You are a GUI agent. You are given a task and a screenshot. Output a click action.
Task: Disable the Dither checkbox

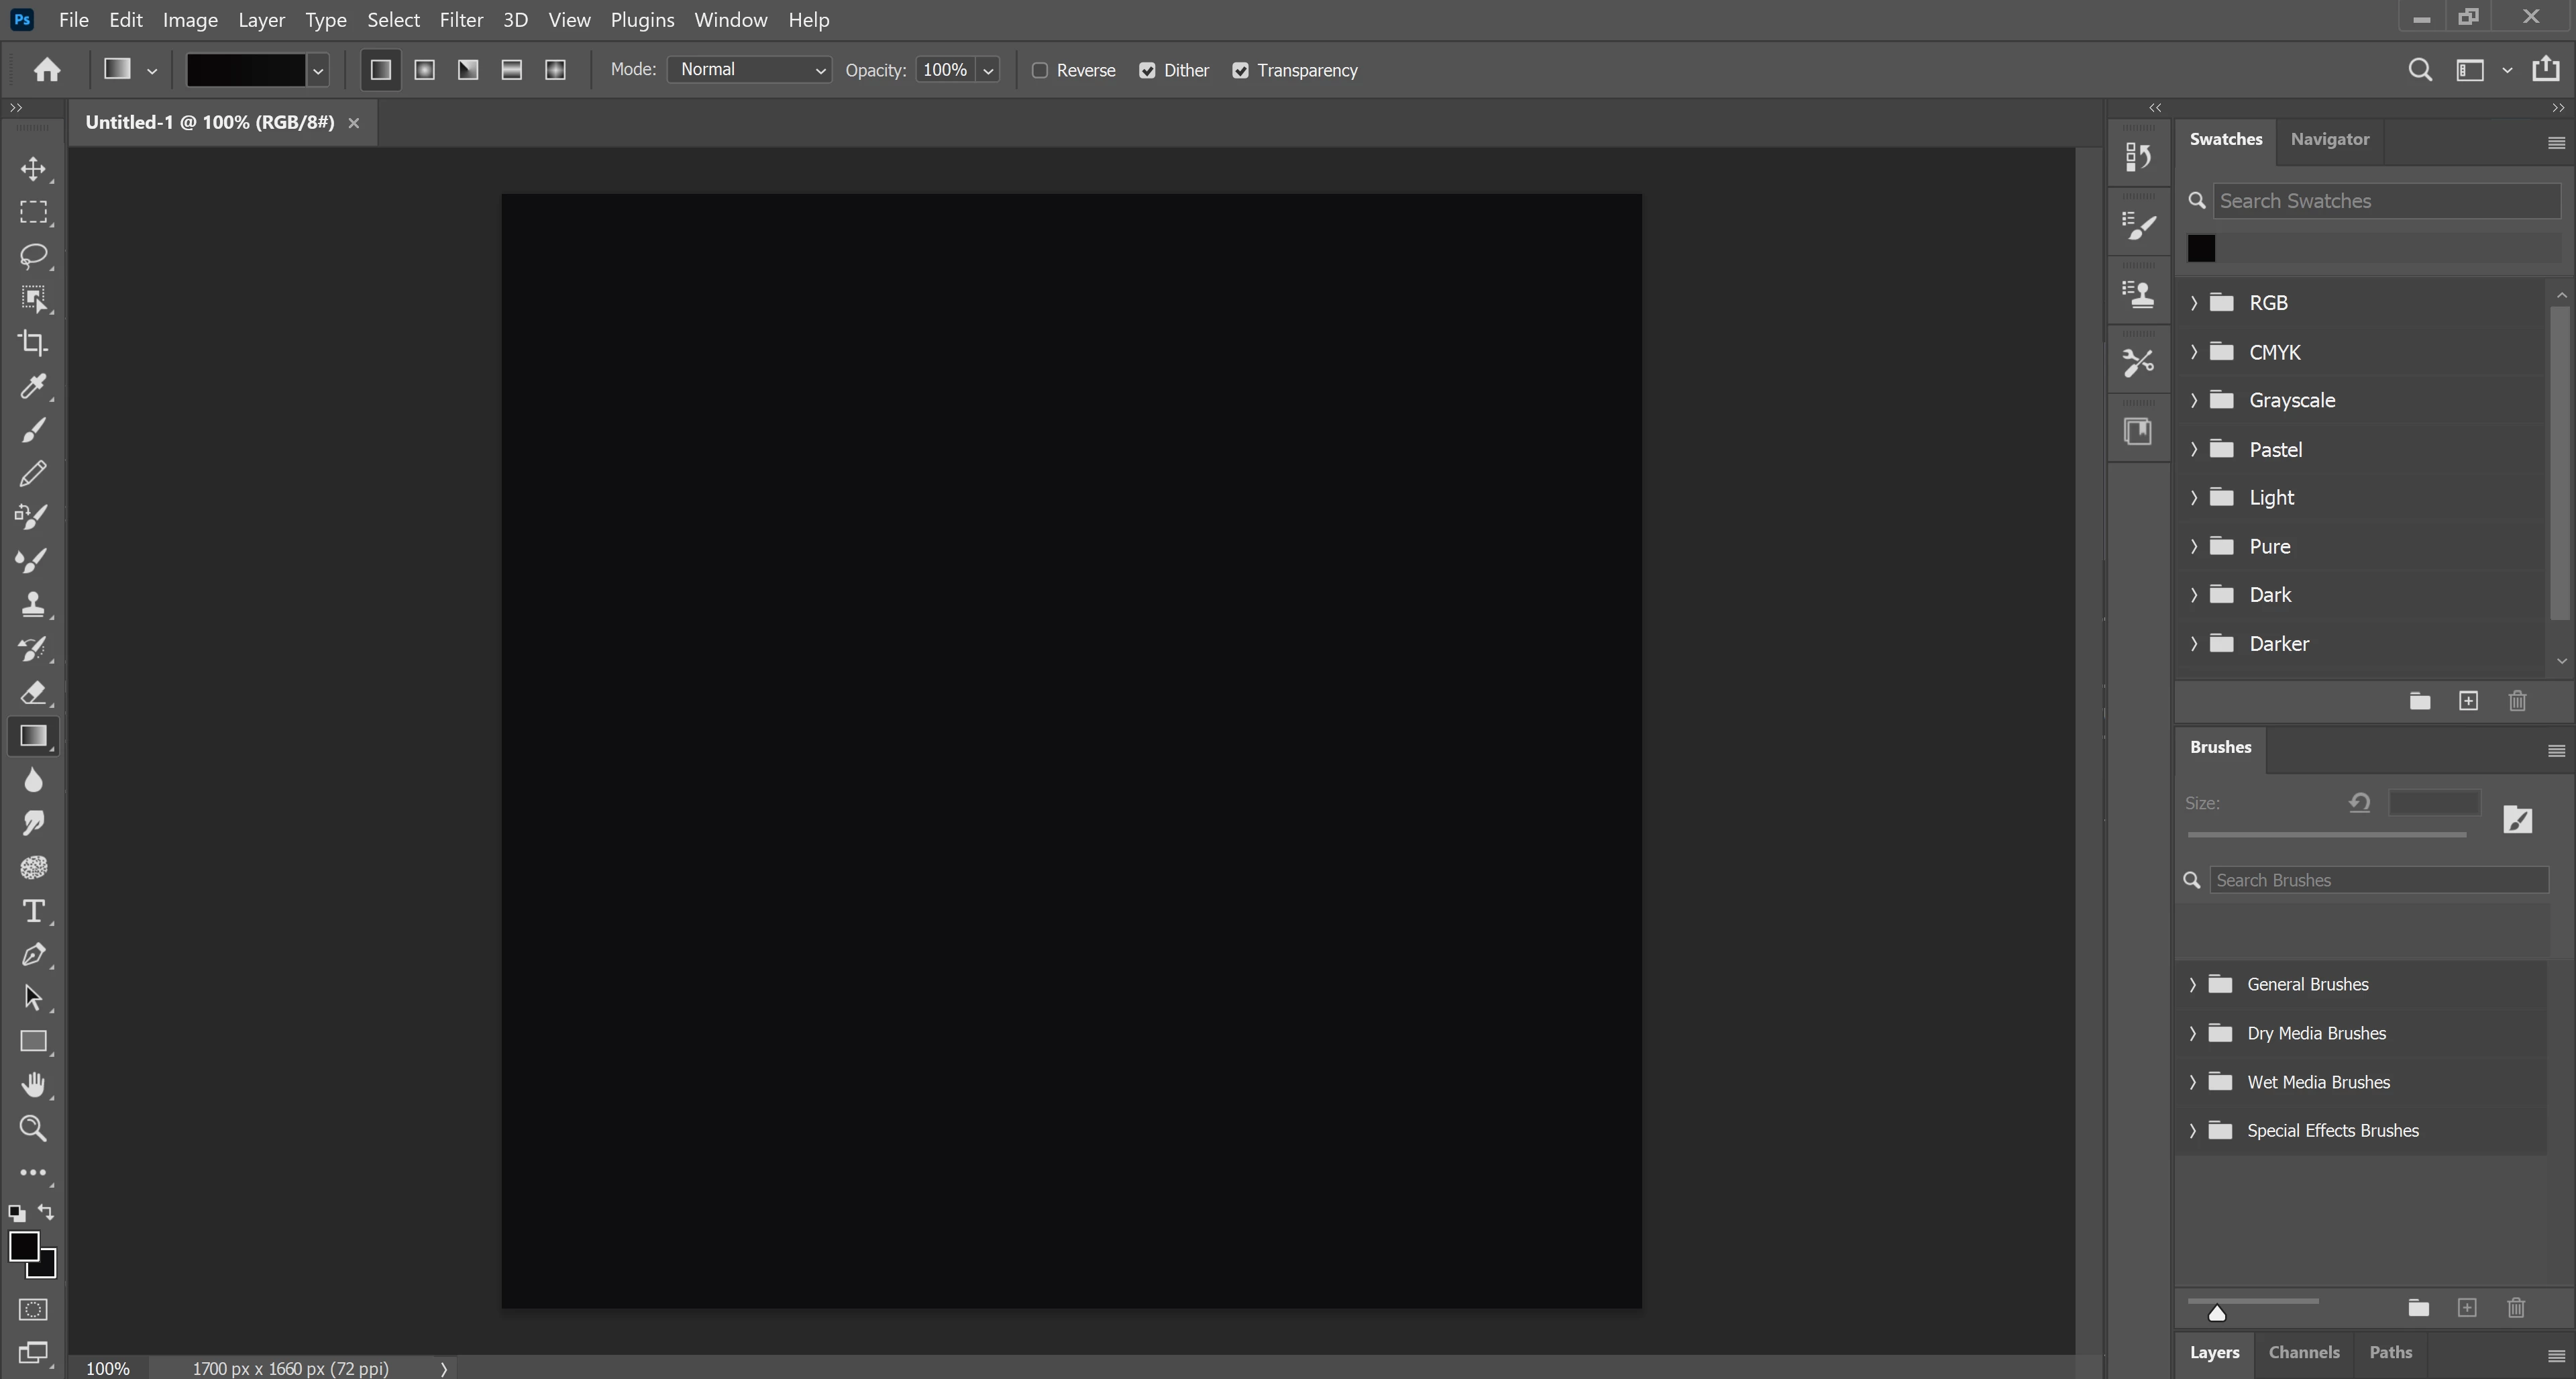pyautogui.click(x=1147, y=70)
